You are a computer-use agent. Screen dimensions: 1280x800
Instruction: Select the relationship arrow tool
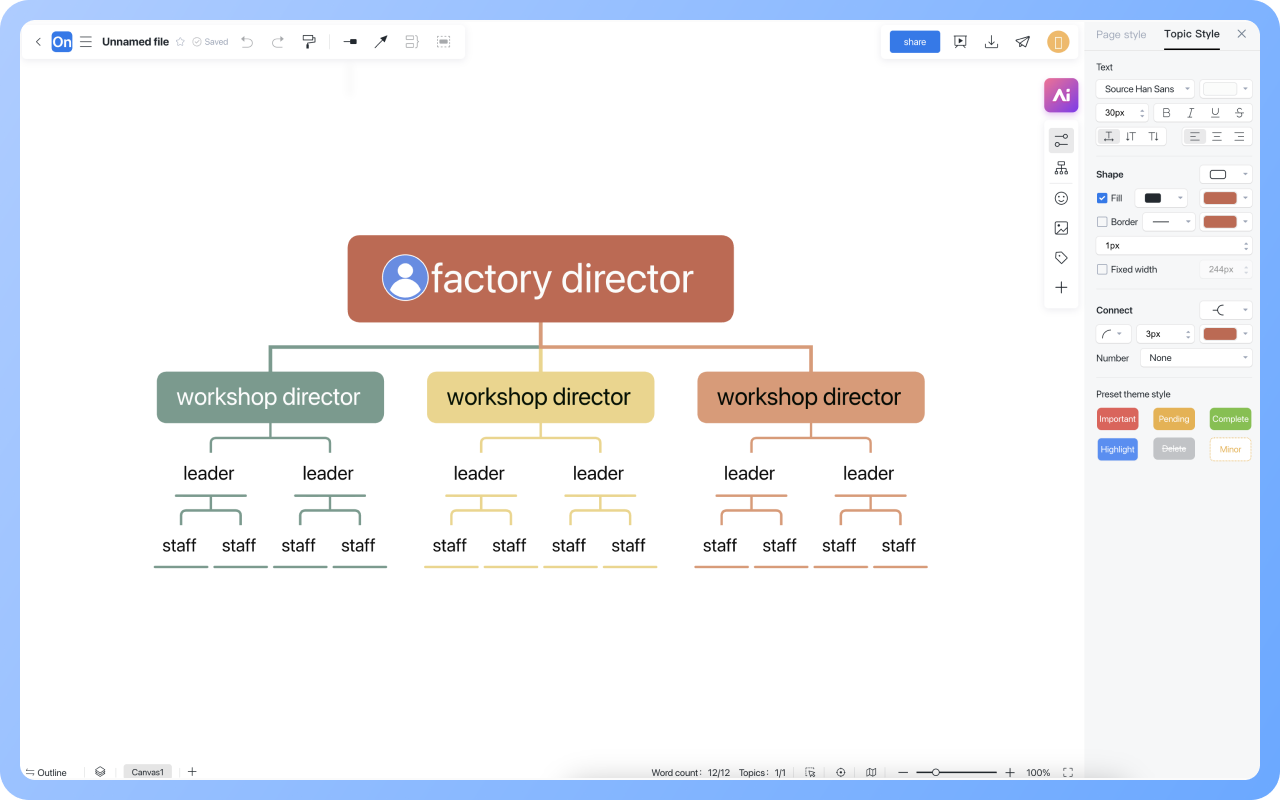point(380,41)
